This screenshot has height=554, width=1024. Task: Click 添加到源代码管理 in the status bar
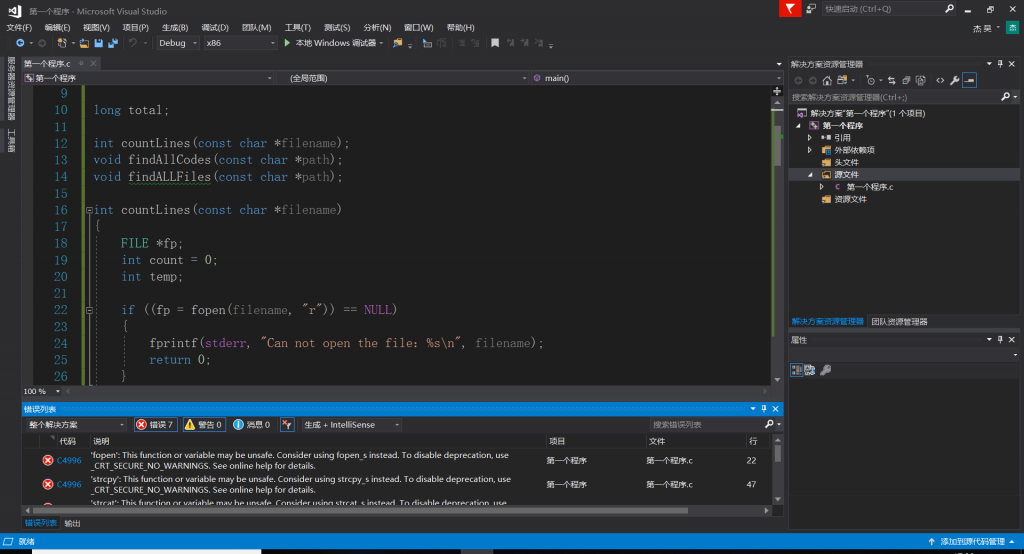click(972, 542)
